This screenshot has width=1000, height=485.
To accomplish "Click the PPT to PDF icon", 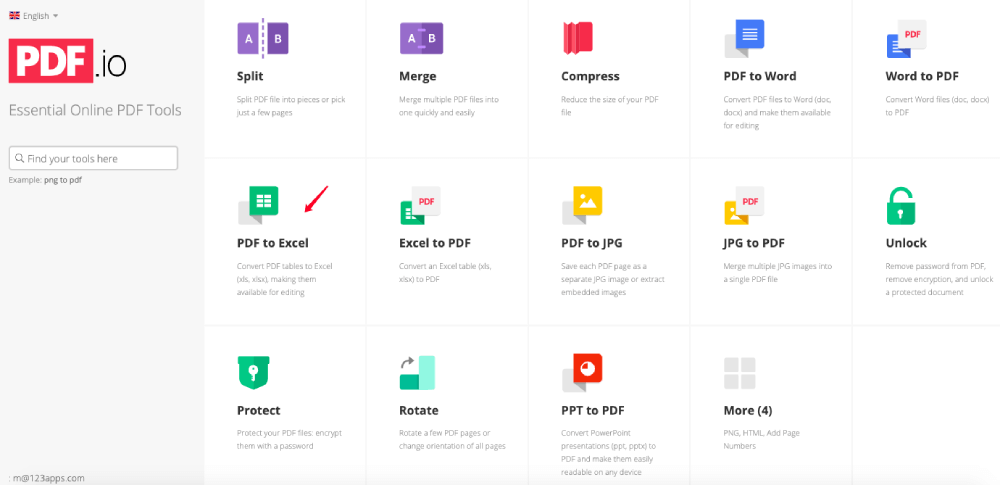I will (x=582, y=373).
